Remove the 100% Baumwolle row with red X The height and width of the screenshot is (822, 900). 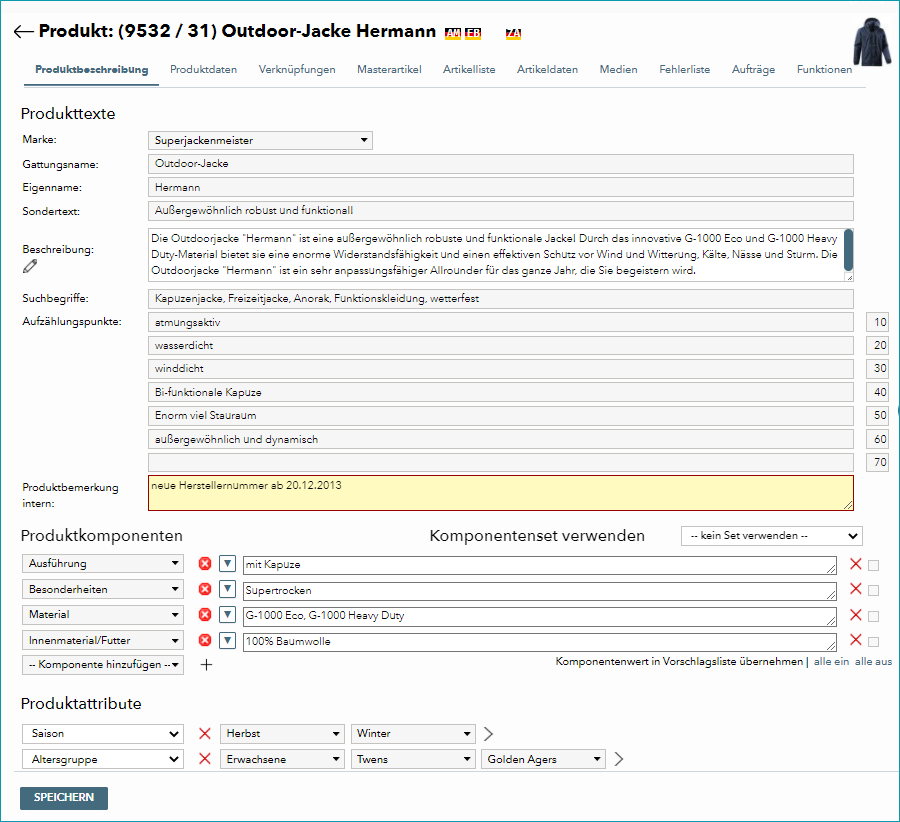(855, 640)
